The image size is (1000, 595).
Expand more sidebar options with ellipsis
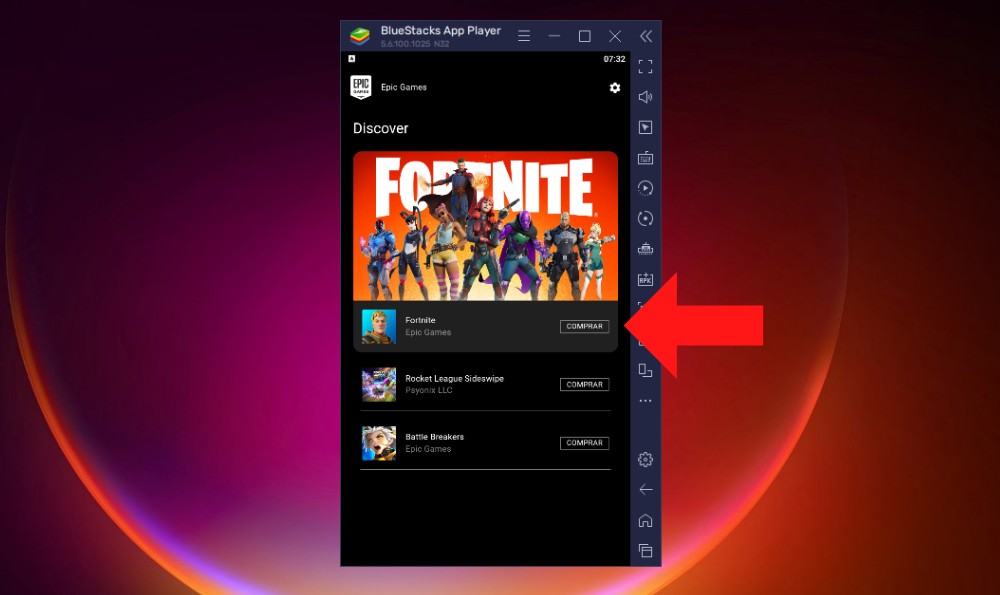tap(645, 400)
